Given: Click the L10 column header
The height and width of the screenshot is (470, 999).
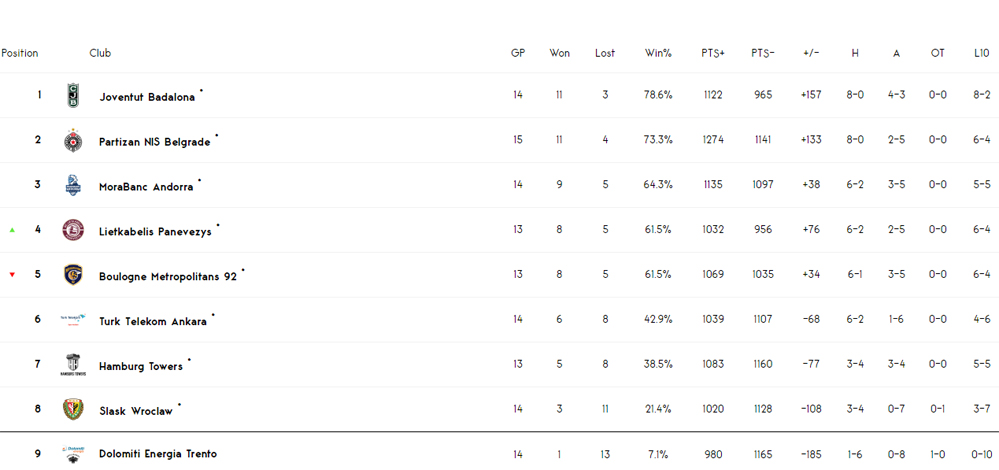Looking at the screenshot, I should point(981,53).
